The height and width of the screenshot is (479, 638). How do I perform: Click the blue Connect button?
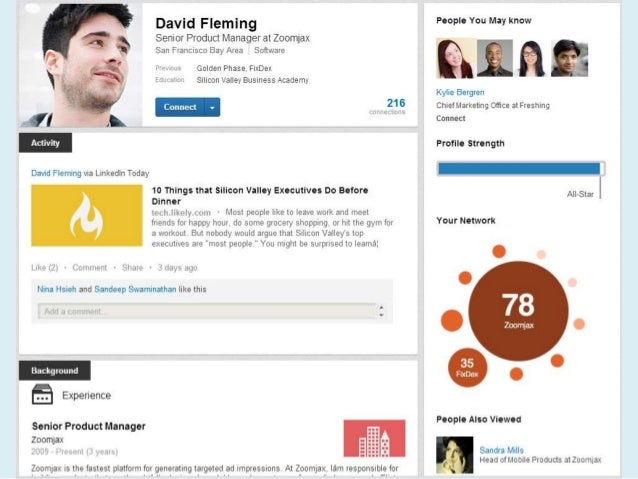(x=179, y=107)
